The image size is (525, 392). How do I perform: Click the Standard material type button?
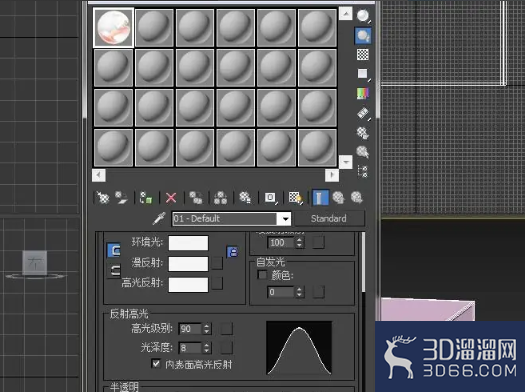[329, 219]
